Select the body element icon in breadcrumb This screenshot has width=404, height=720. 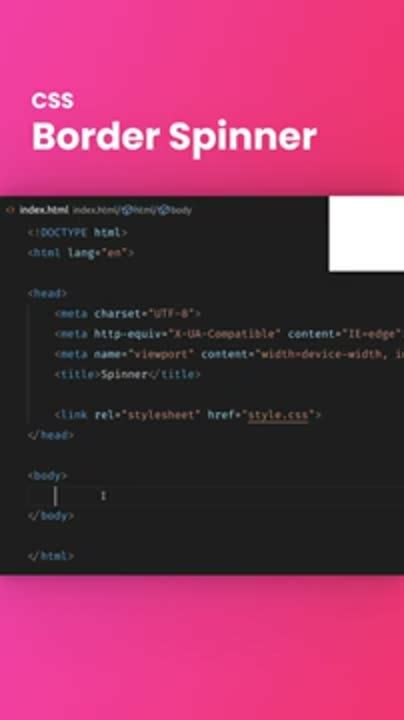pos(163,210)
